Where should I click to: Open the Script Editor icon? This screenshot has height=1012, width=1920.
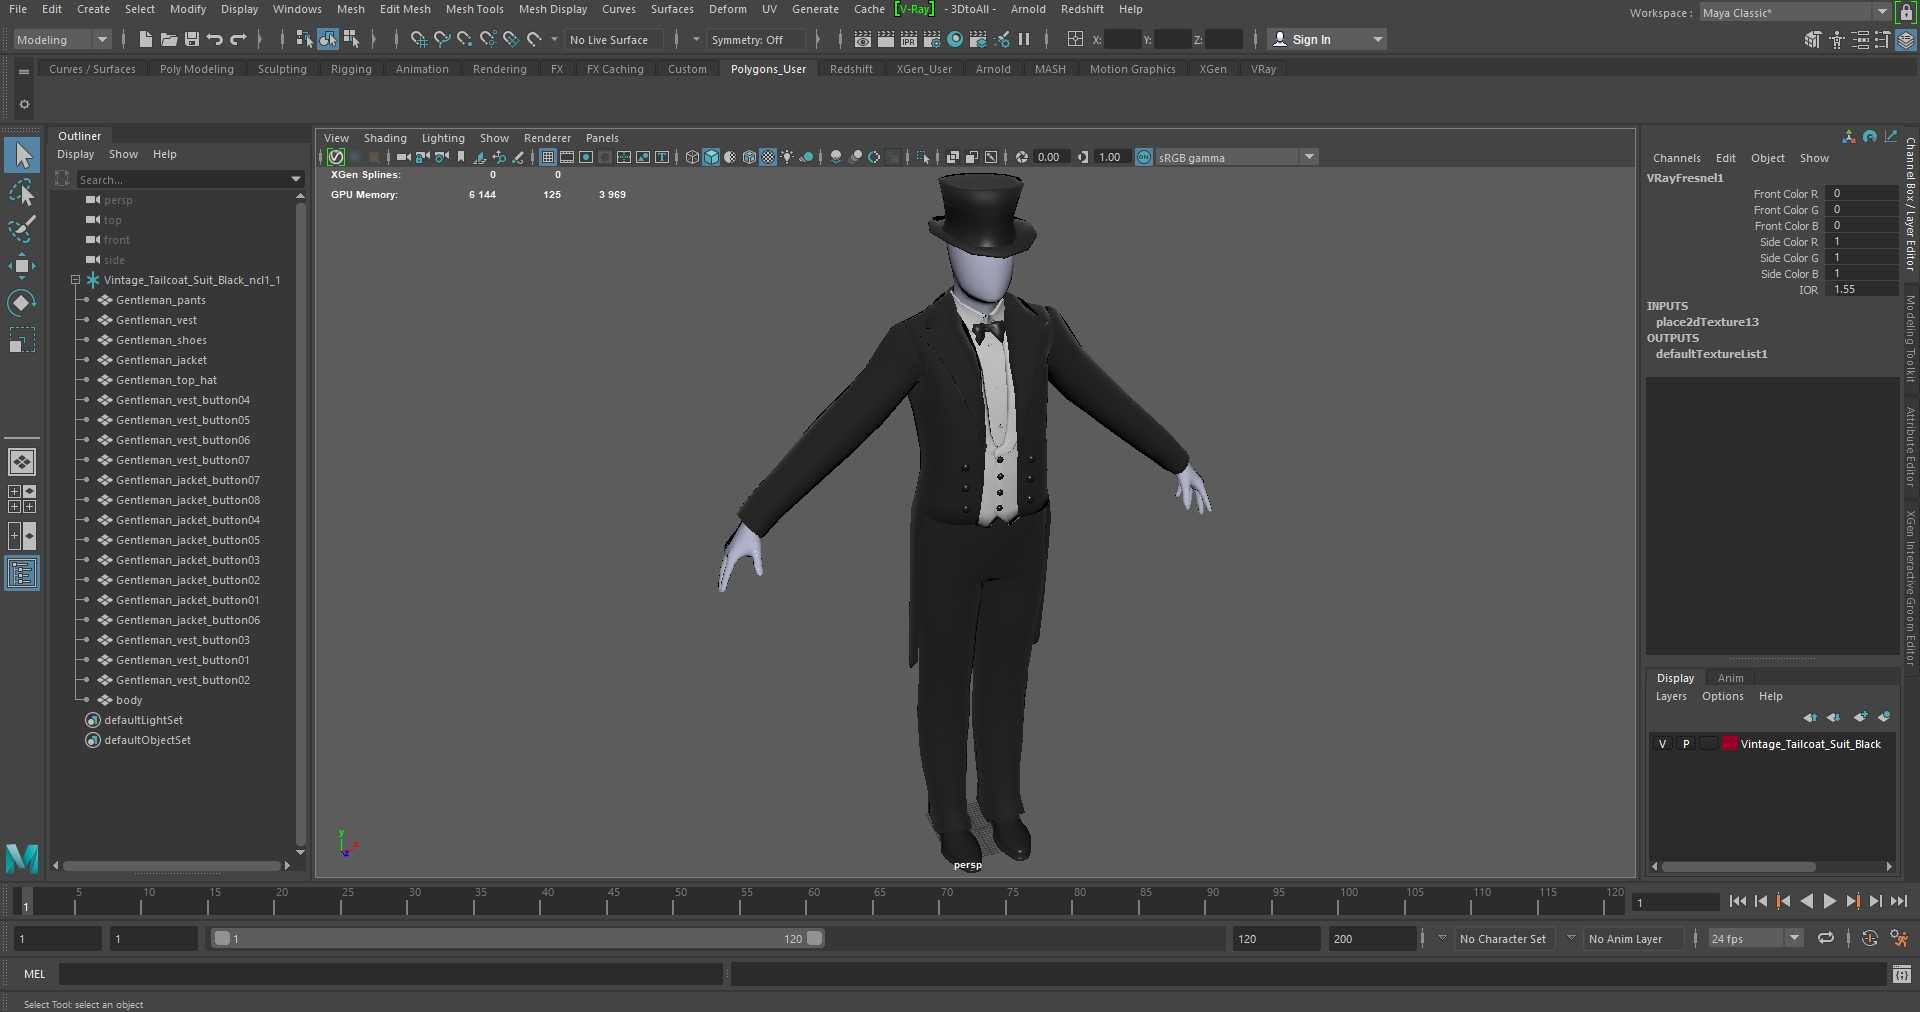pyautogui.click(x=1901, y=974)
